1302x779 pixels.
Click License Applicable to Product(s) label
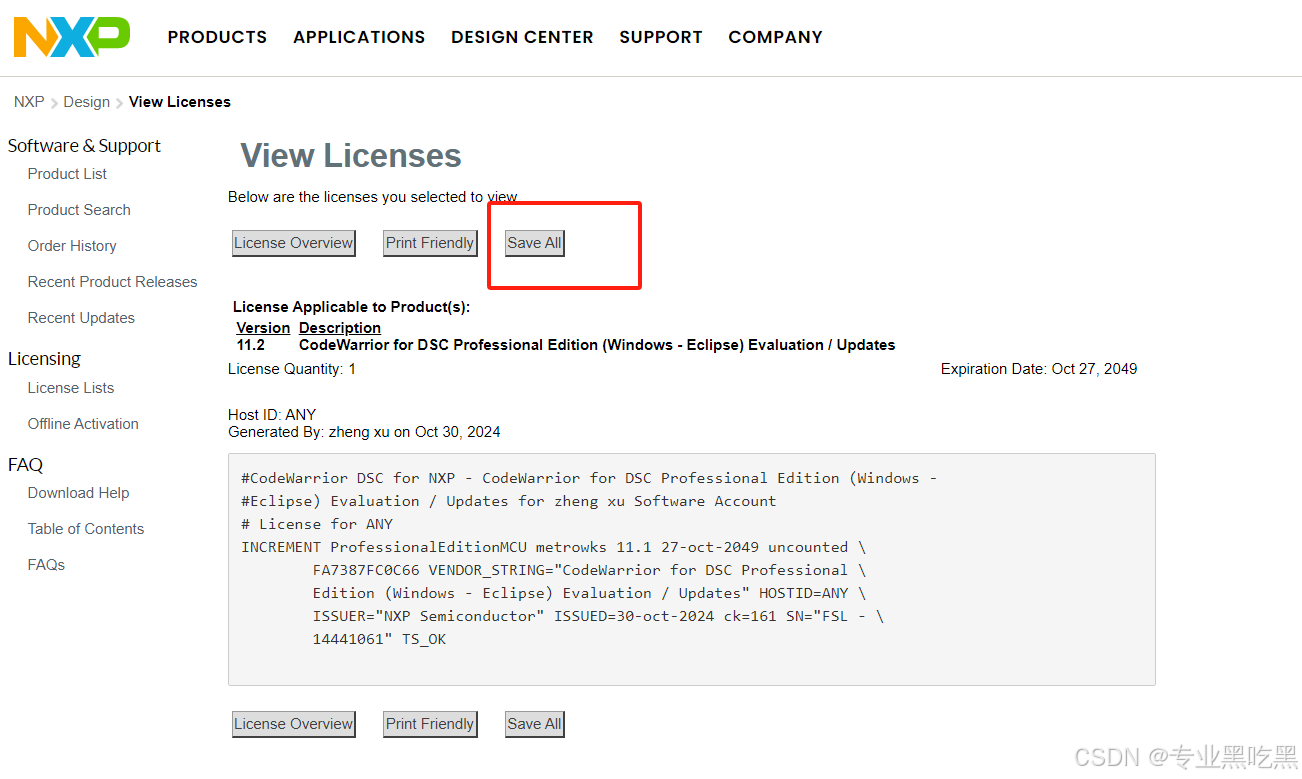click(x=351, y=307)
